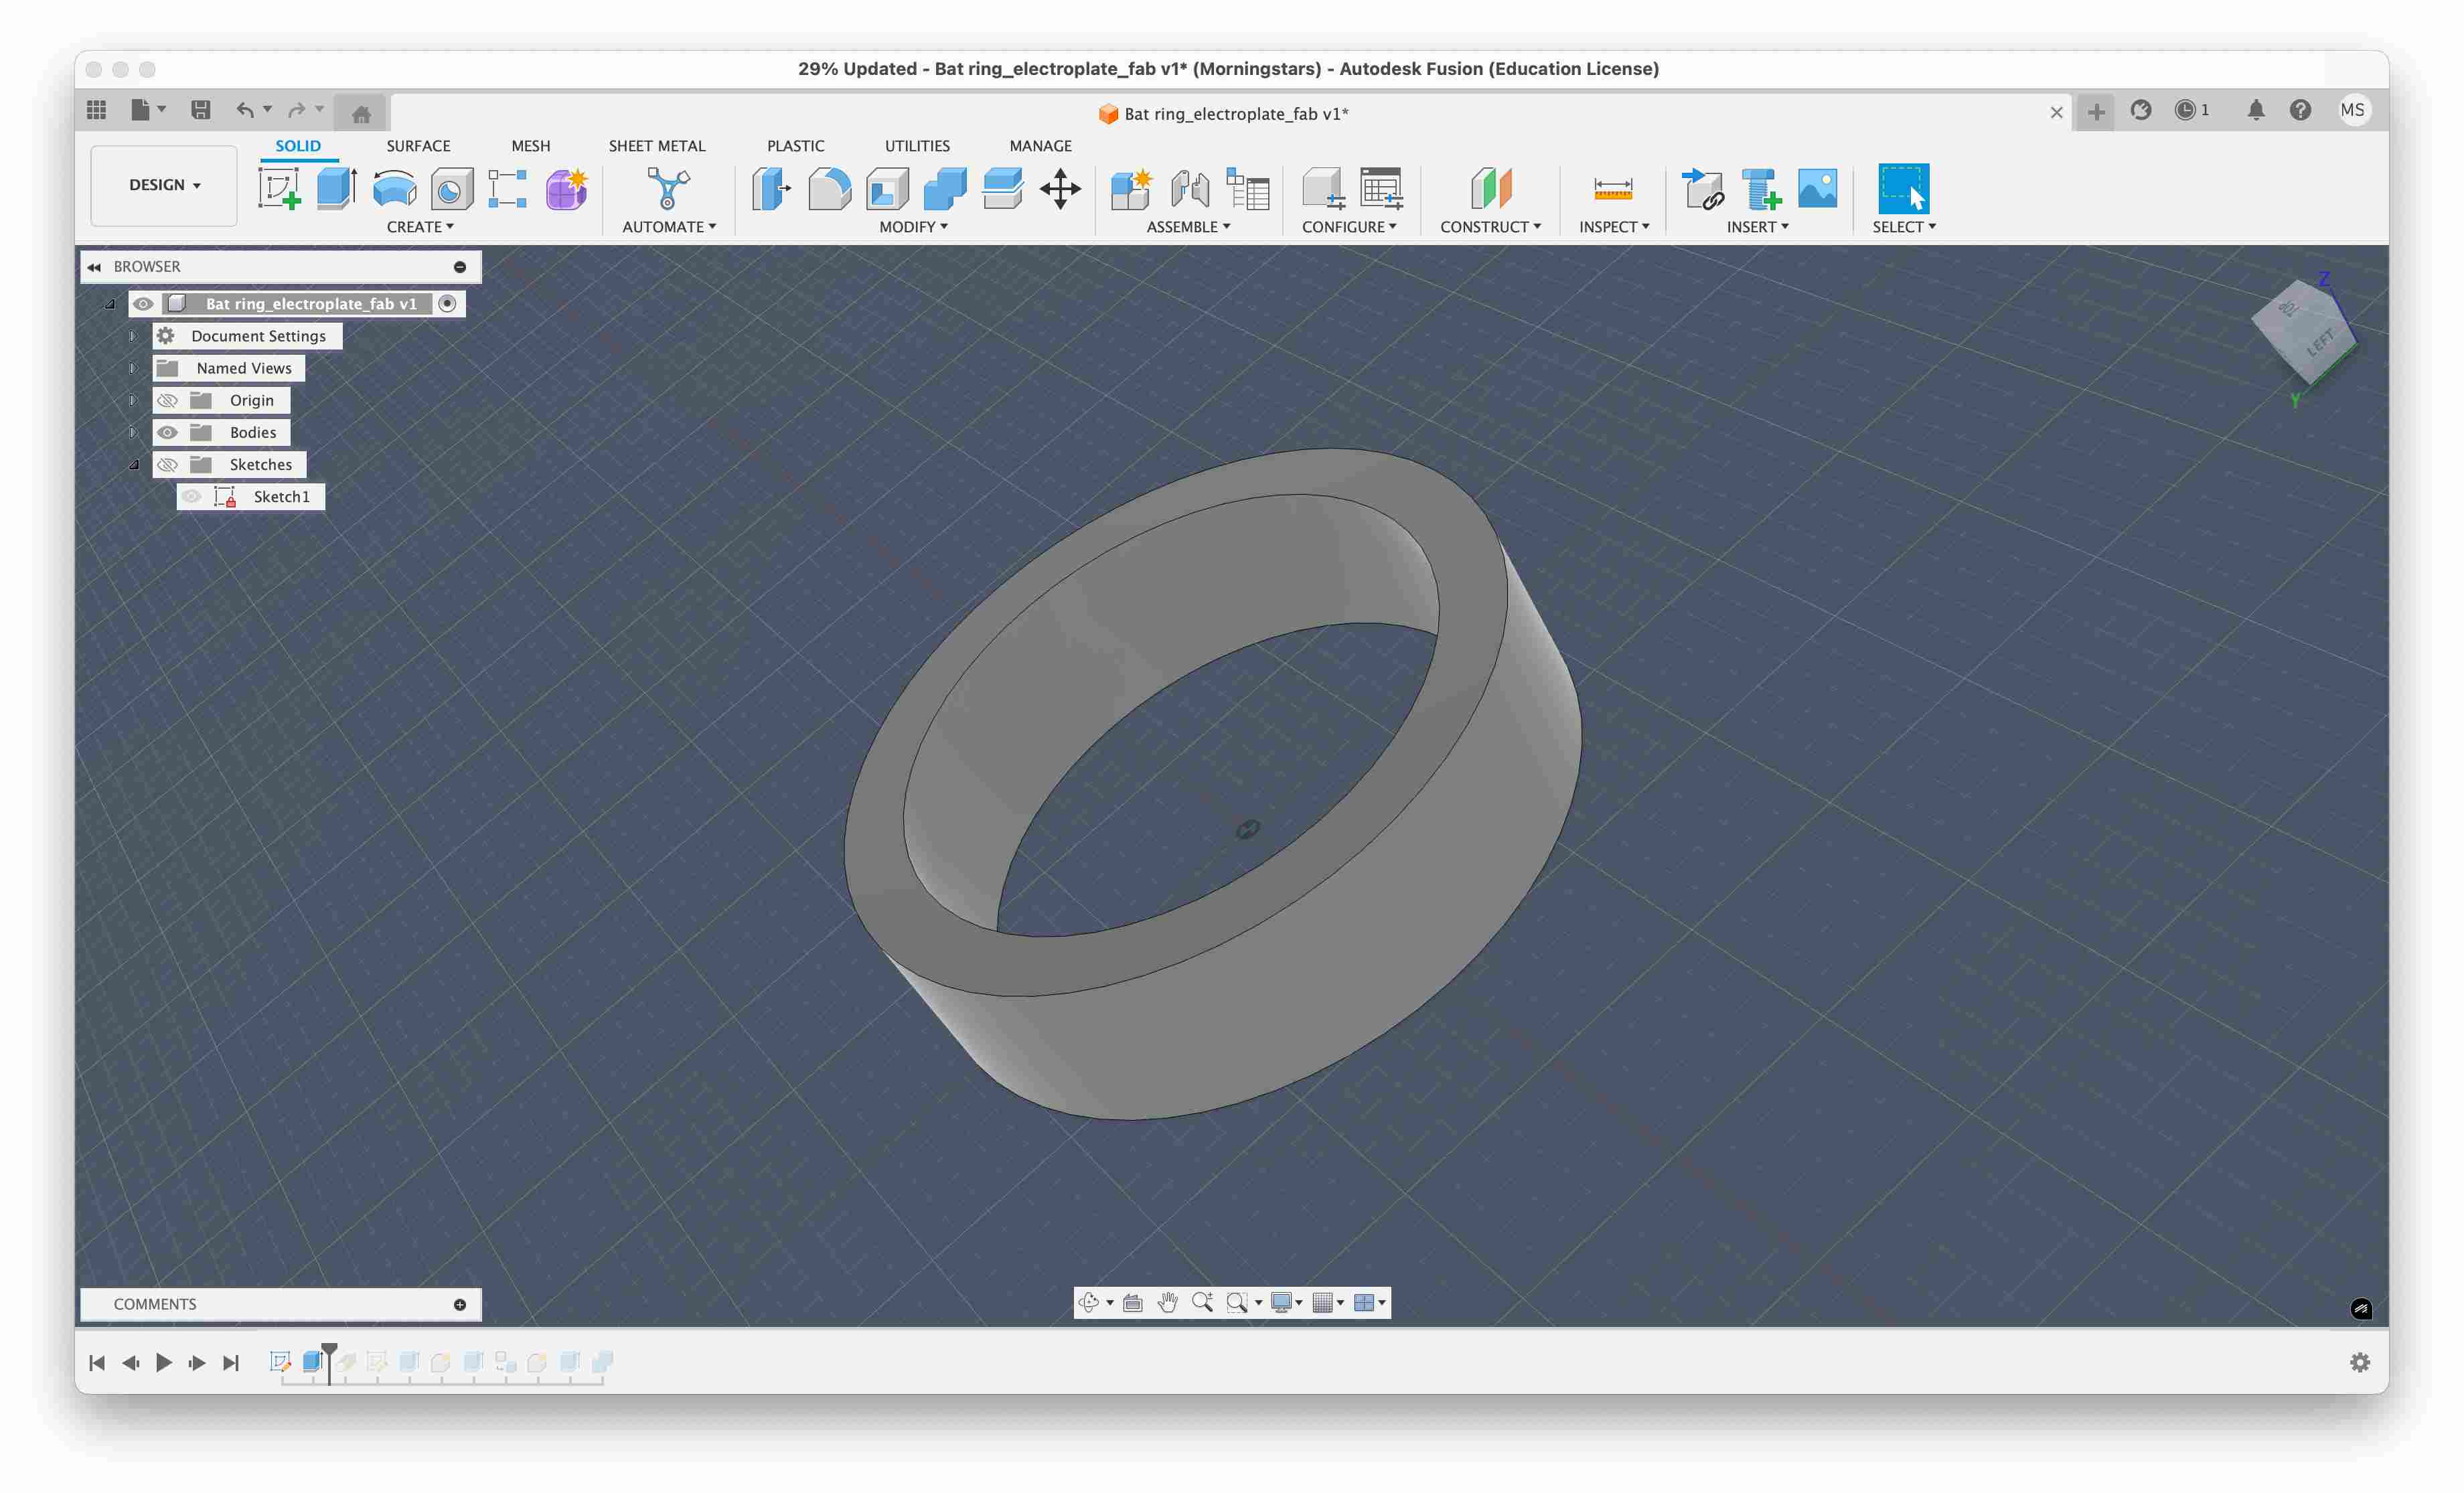Click the Zoom magnifier tool in navigation bar

1202,1302
